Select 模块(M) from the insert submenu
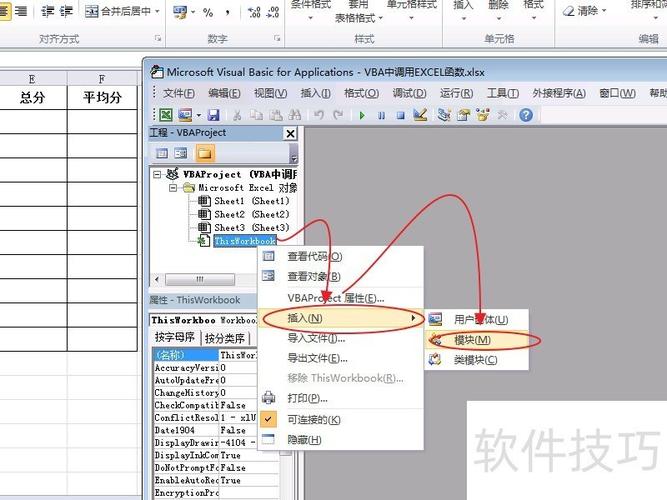667x500 pixels. click(x=472, y=339)
